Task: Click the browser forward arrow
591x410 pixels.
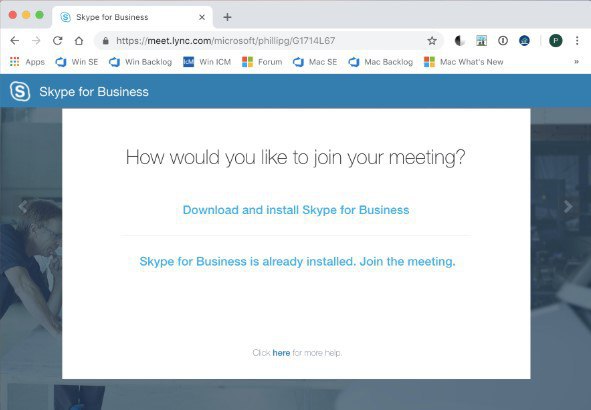Action: pos(36,41)
